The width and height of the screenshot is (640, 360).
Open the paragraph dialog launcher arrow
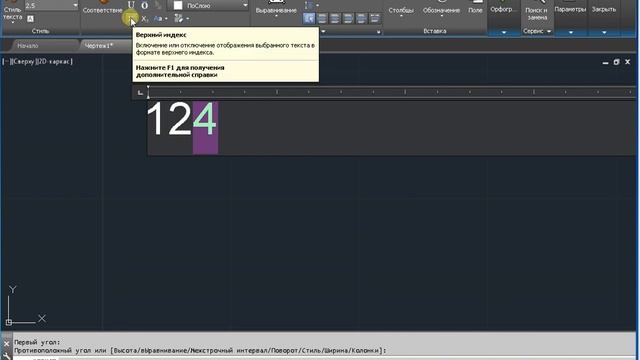tap(378, 31)
